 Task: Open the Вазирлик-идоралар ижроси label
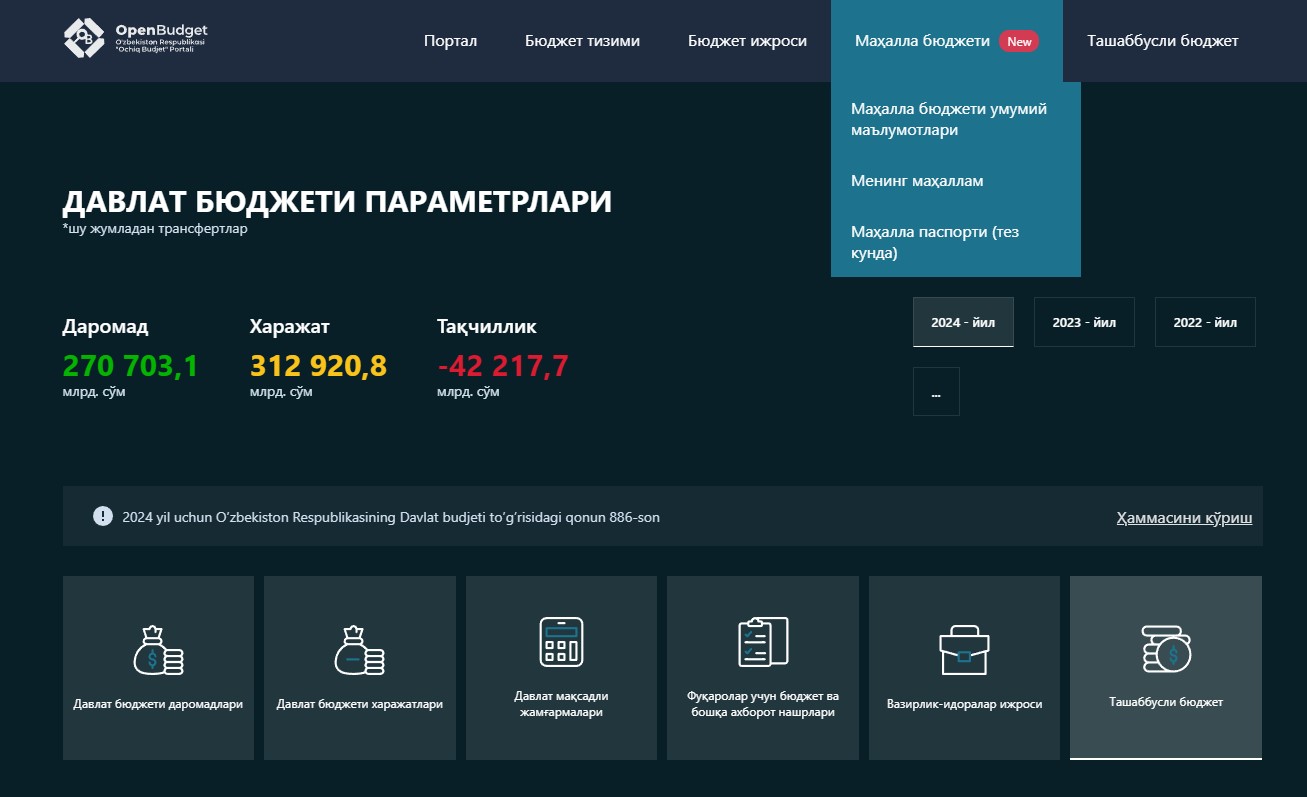(x=964, y=704)
